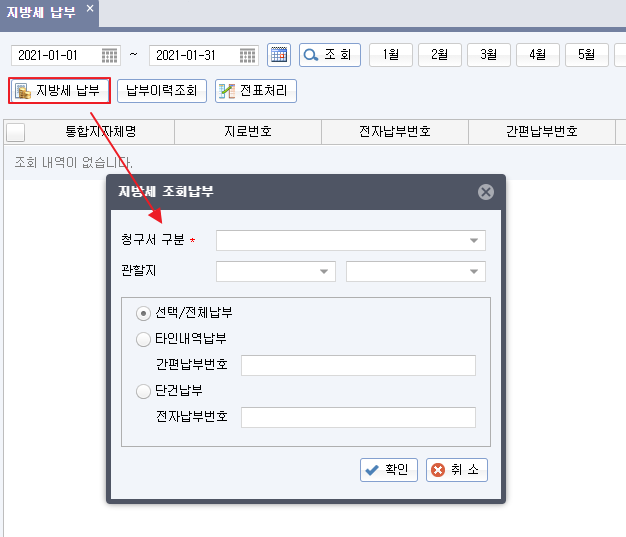Cancel with the 취소 button
This screenshot has width=626, height=537.
coord(457,470)
